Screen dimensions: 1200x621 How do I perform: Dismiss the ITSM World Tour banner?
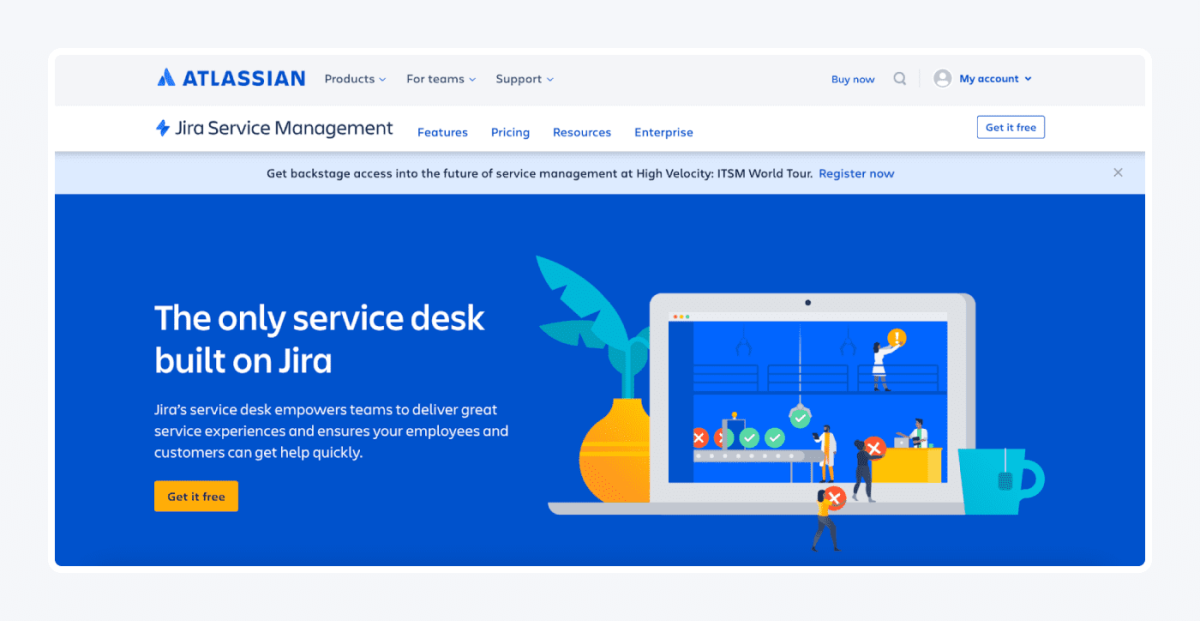1117,172
